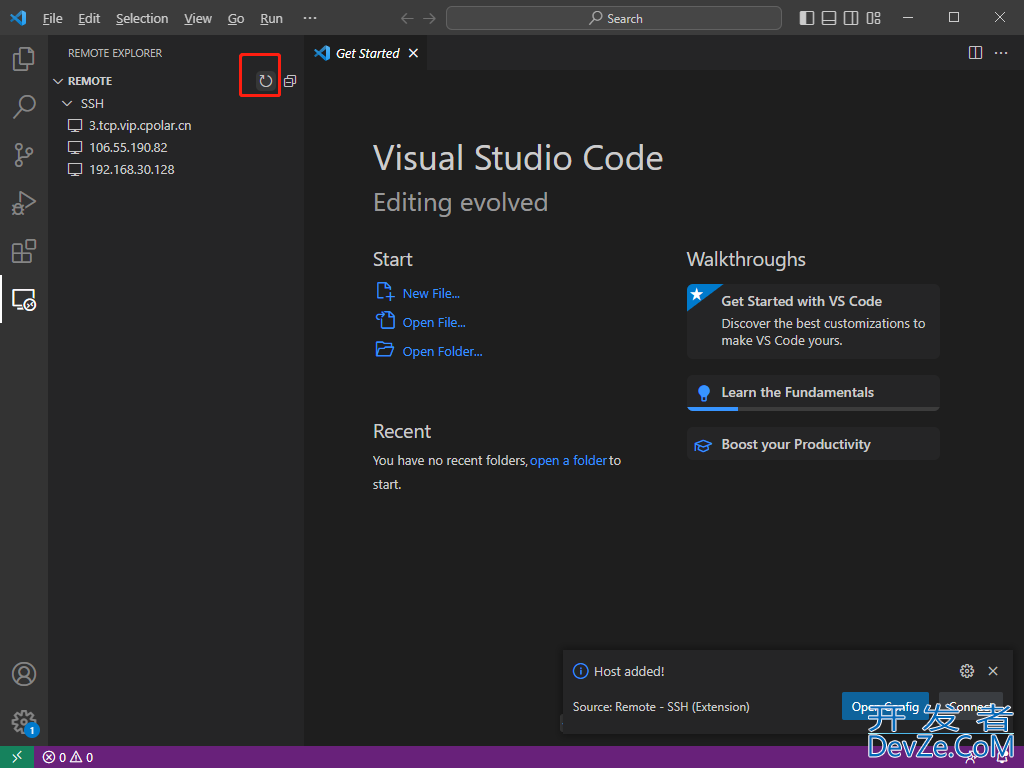Open the Selection menu
Viewport: 1024px width, 768px height.
coord(142,18)
